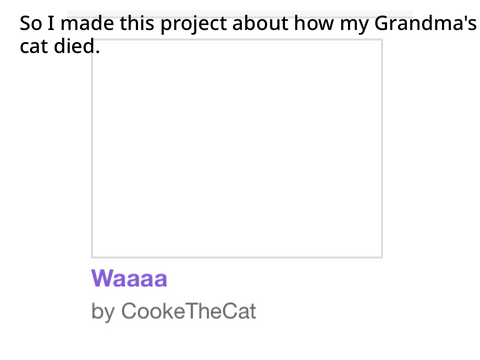Click the letter "I" in the post
The width and height of the screenshot is (480, 360).
tap(51, 24)
